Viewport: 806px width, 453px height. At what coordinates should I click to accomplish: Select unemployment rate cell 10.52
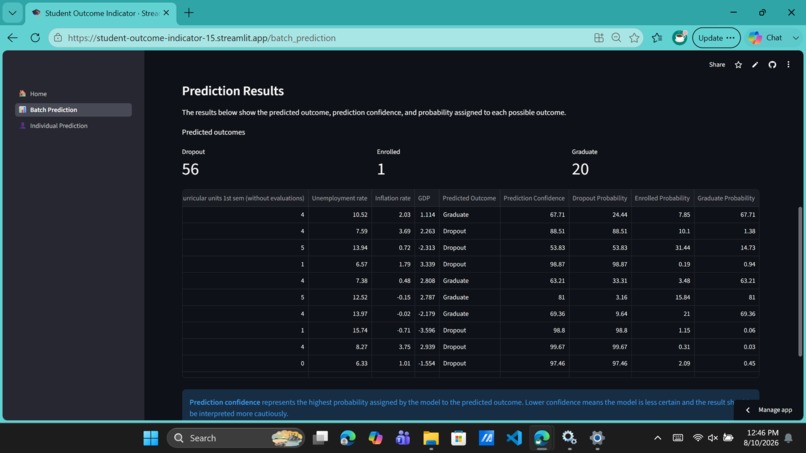pos(340,214)
